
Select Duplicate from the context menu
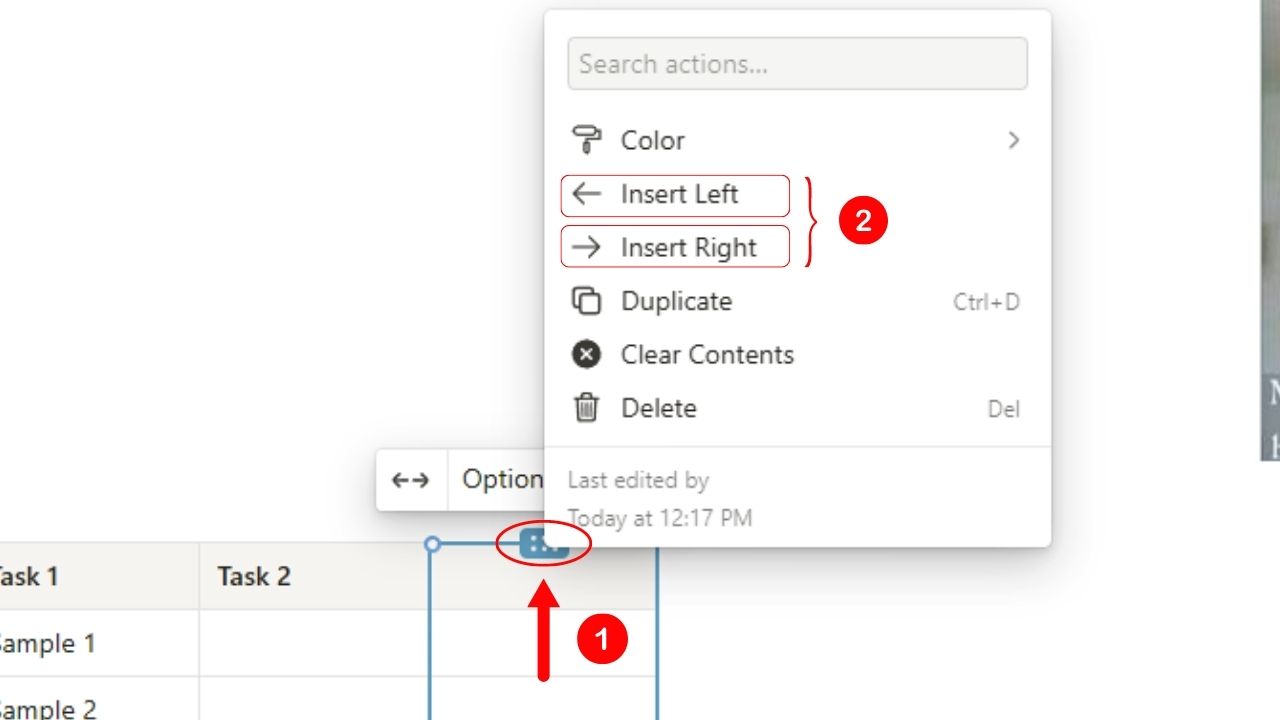676,301
